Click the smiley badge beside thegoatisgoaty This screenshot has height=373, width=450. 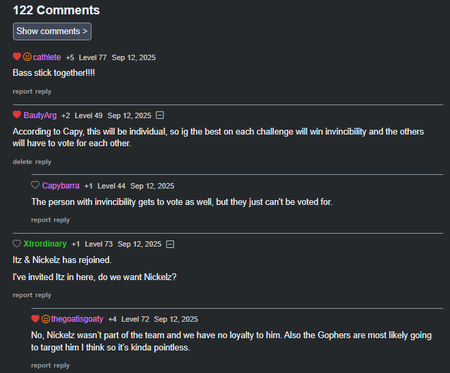45,319
